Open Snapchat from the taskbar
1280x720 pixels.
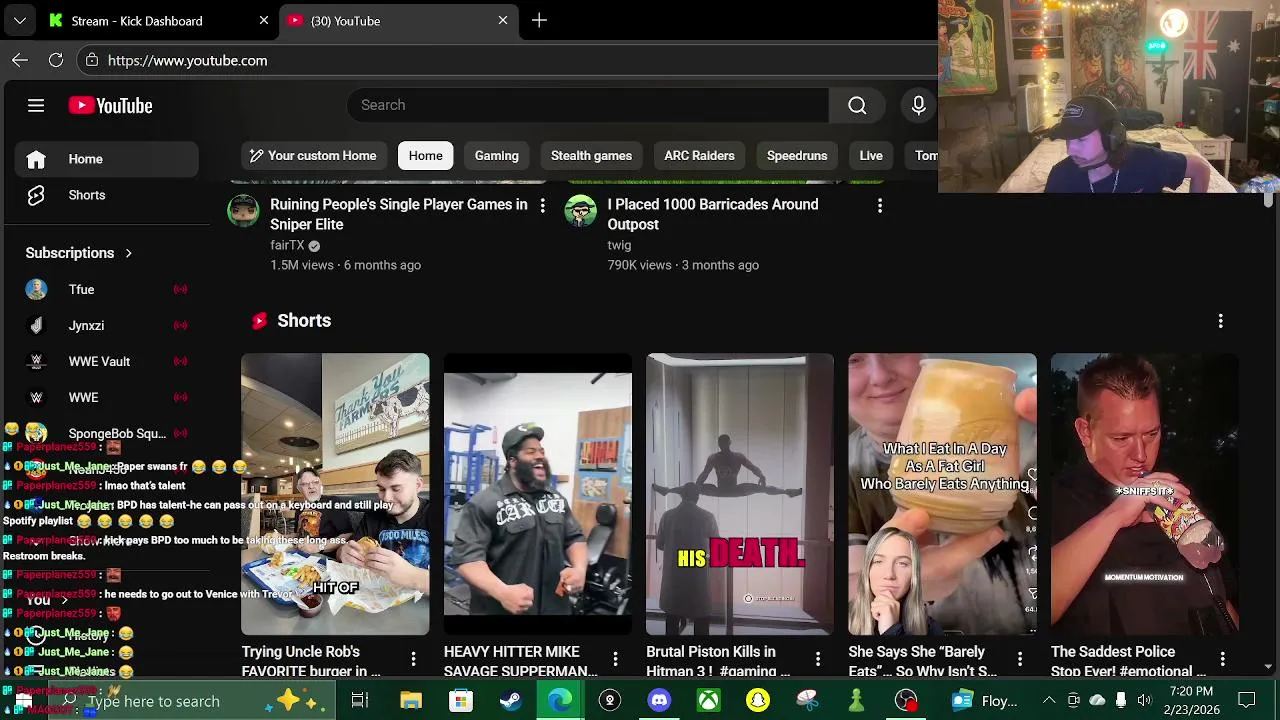click(757, 700)
